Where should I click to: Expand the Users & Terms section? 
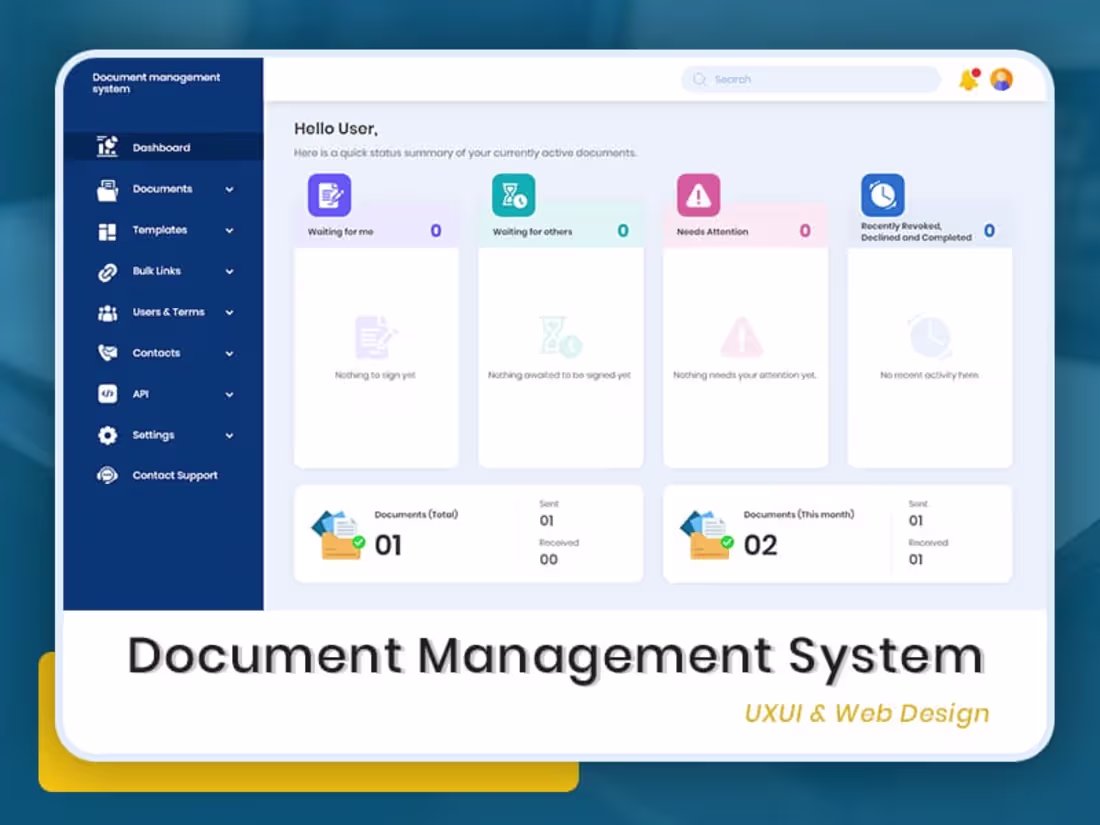point(229,312)
